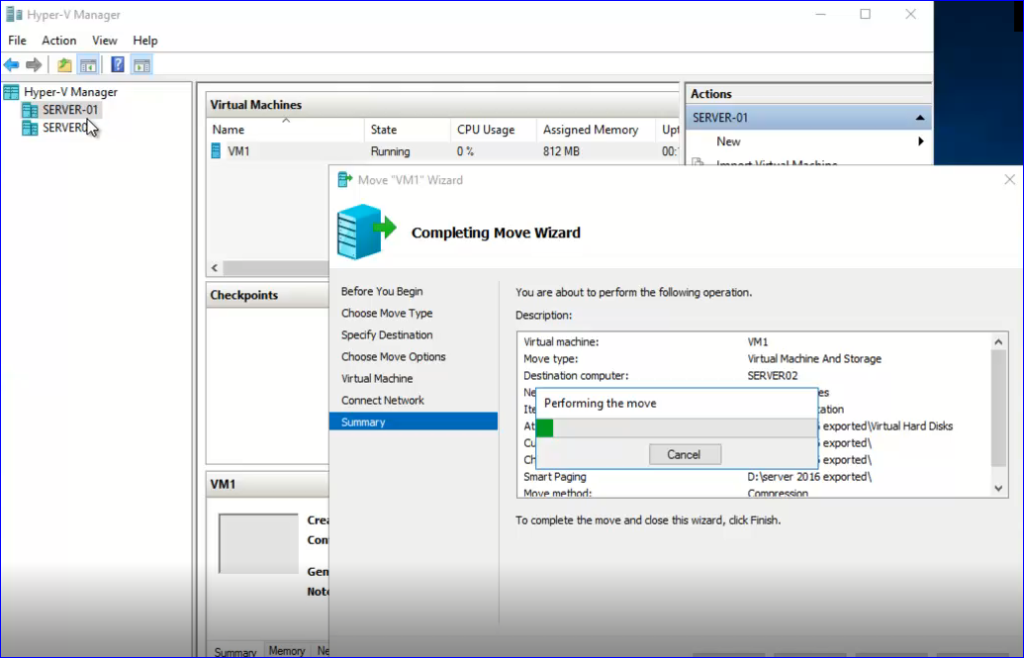Close the Move VM1 Wizard
This screenshot has width=1024, height=658.
(1010, 179)
